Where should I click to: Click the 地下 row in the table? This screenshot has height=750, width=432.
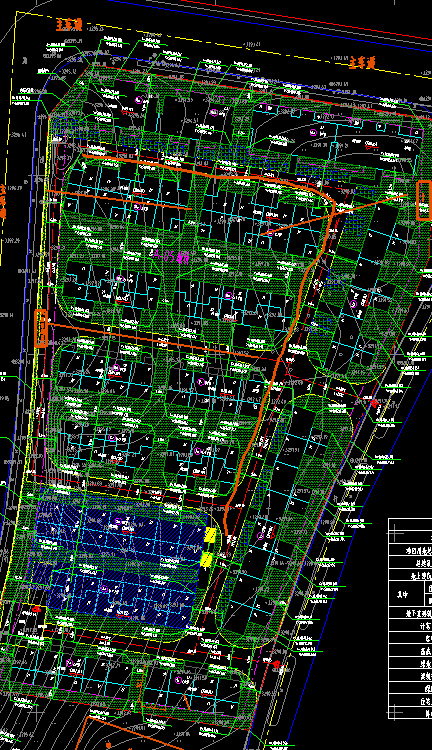[410, 613]
